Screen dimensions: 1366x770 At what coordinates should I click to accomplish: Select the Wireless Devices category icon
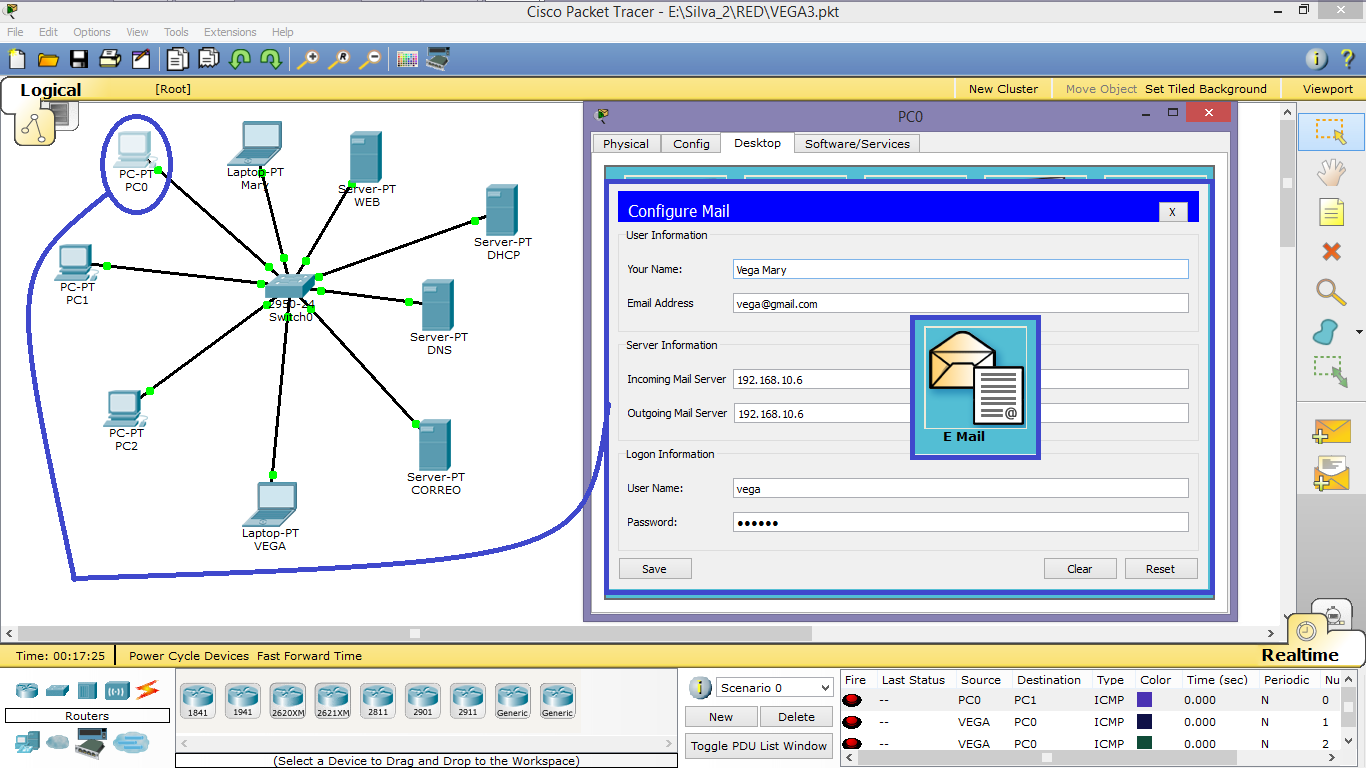(117, 690)
